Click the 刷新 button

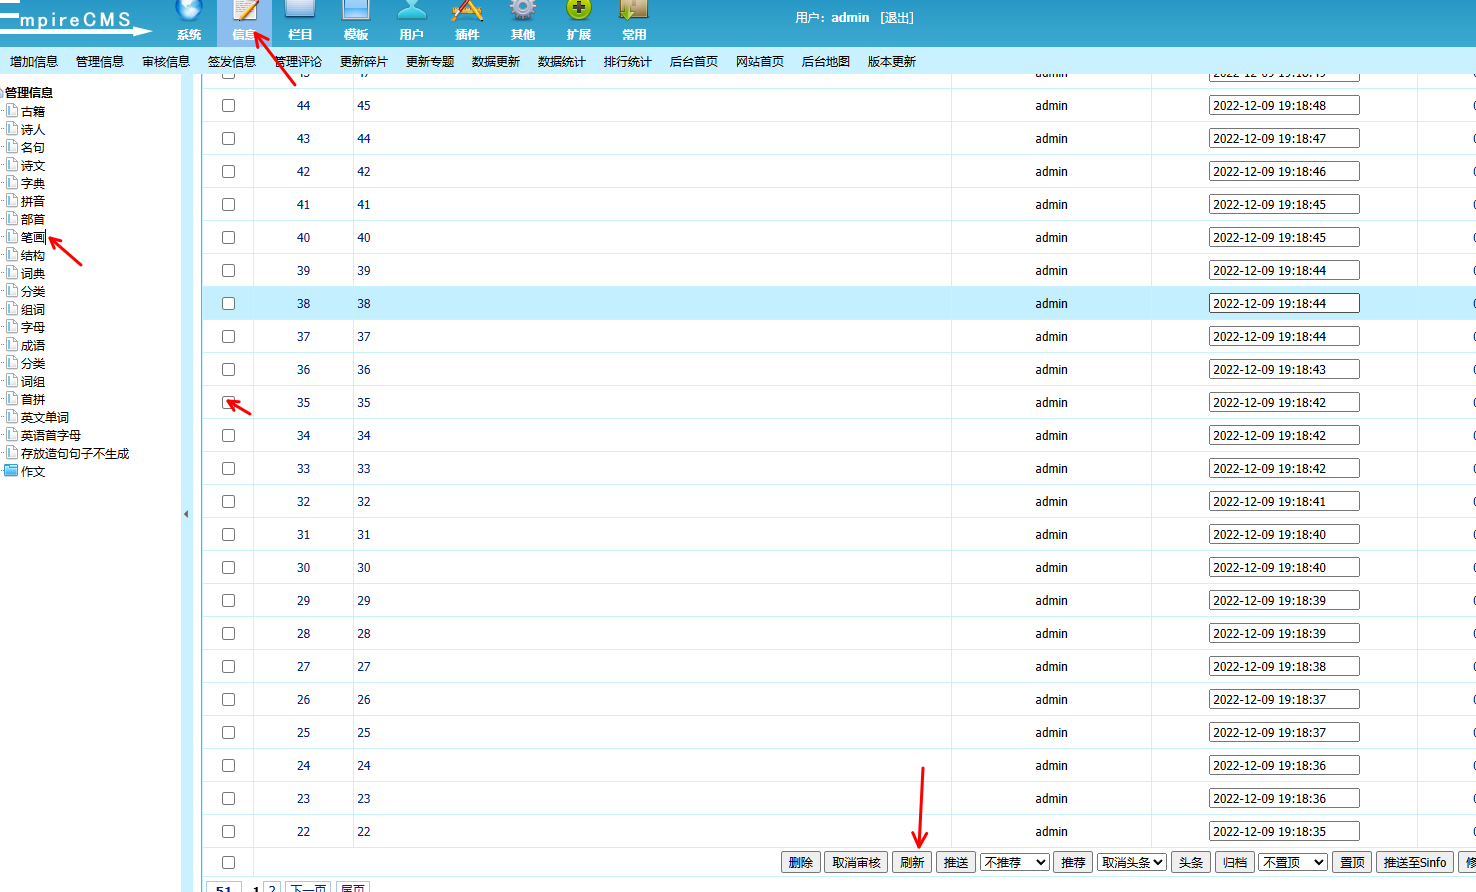(912, 862)
